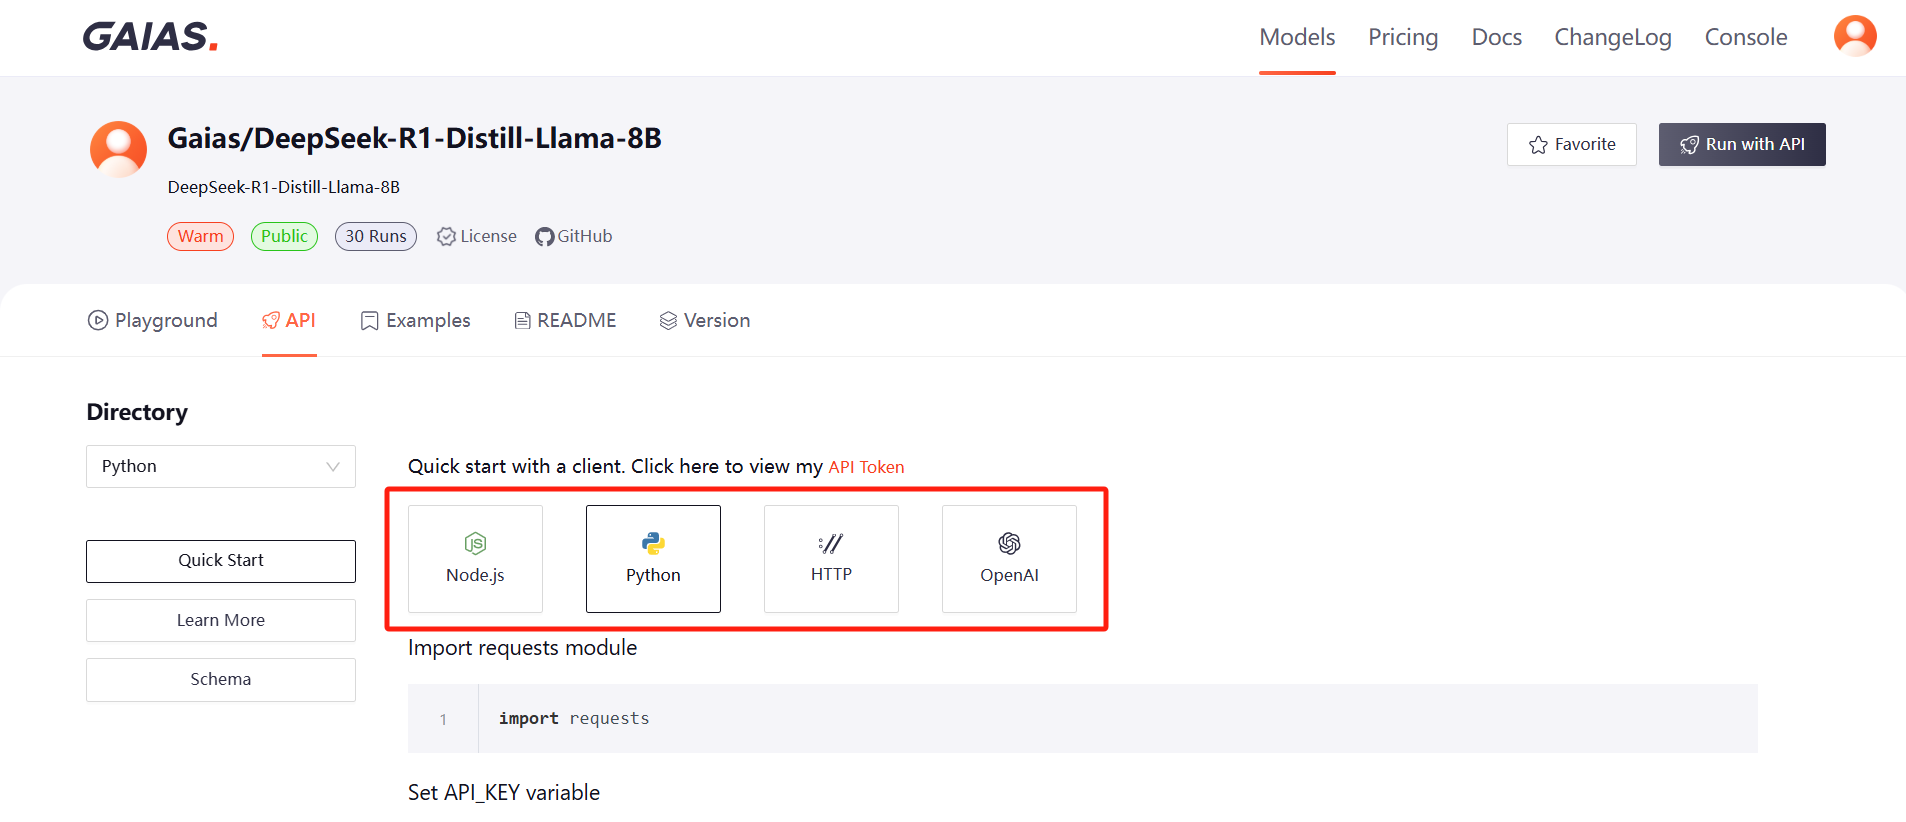The image size is (1906, 822).
Task: Select the Quick Start sidebar item
Action: pos(220,560)
